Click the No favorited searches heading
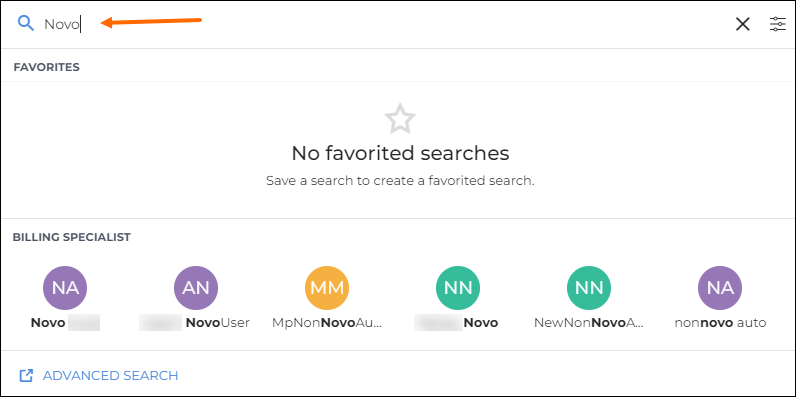The image size is (796, 397). click(x=400, y=153)
